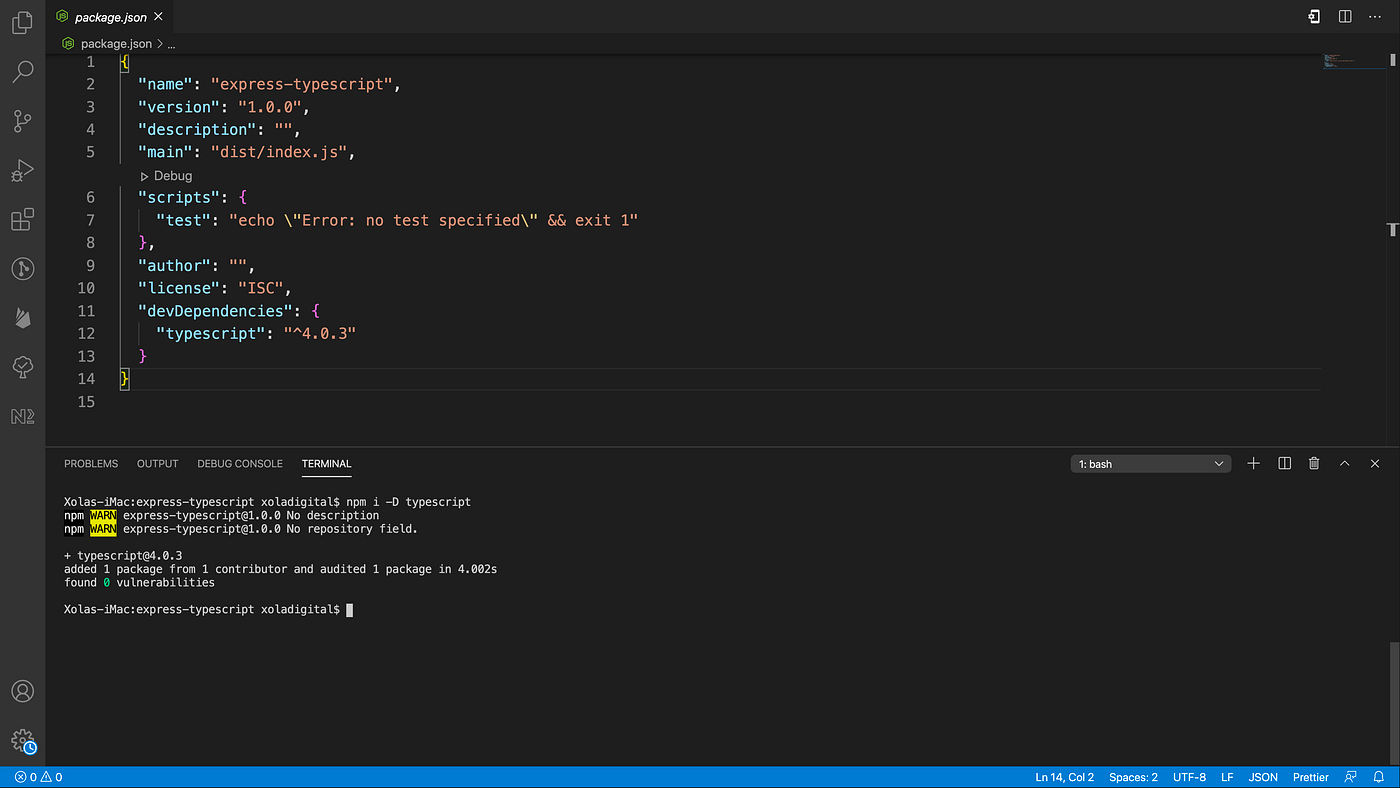
Task: Open Settings via the gear icon
Action: [22, 742]
